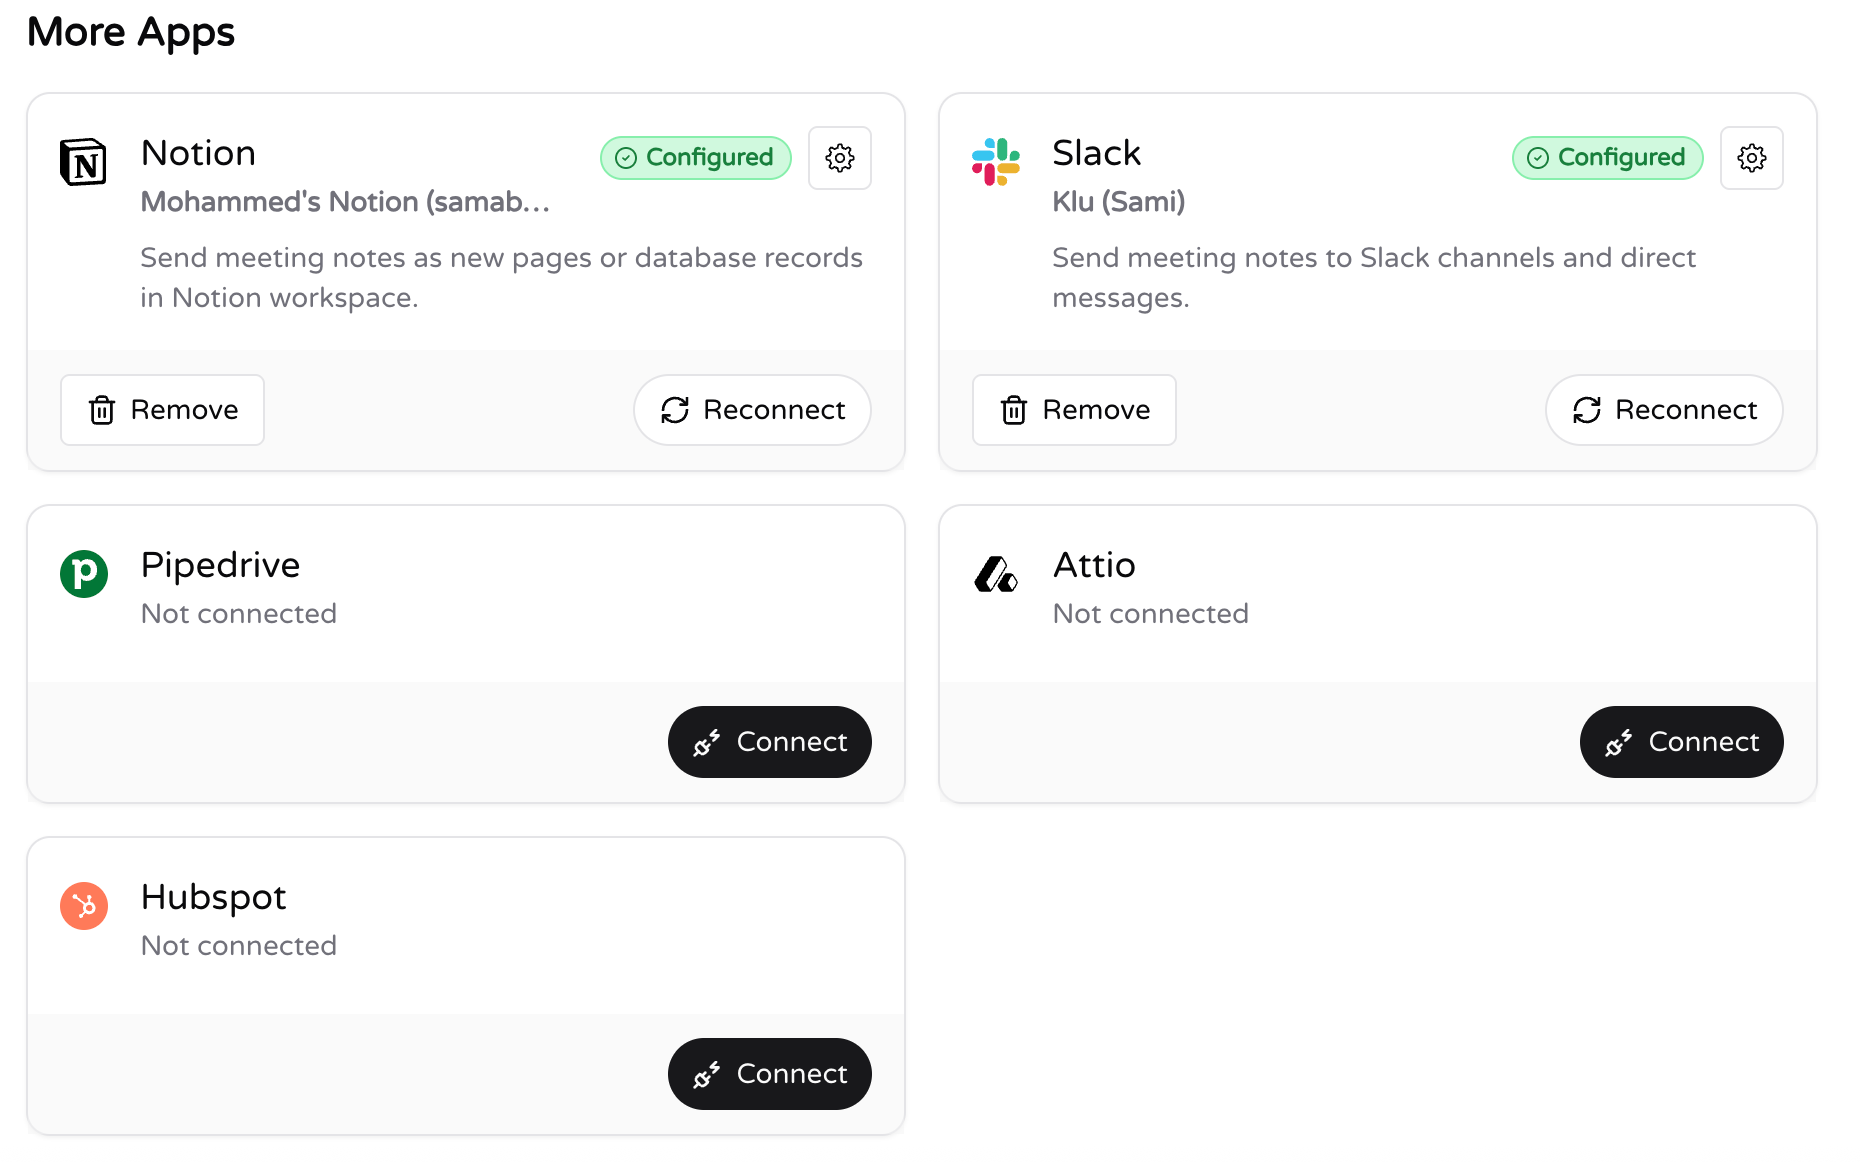Click the Hubspot title text
Viewport: 1860px width, 1162px height.
(x=214, y=898)
